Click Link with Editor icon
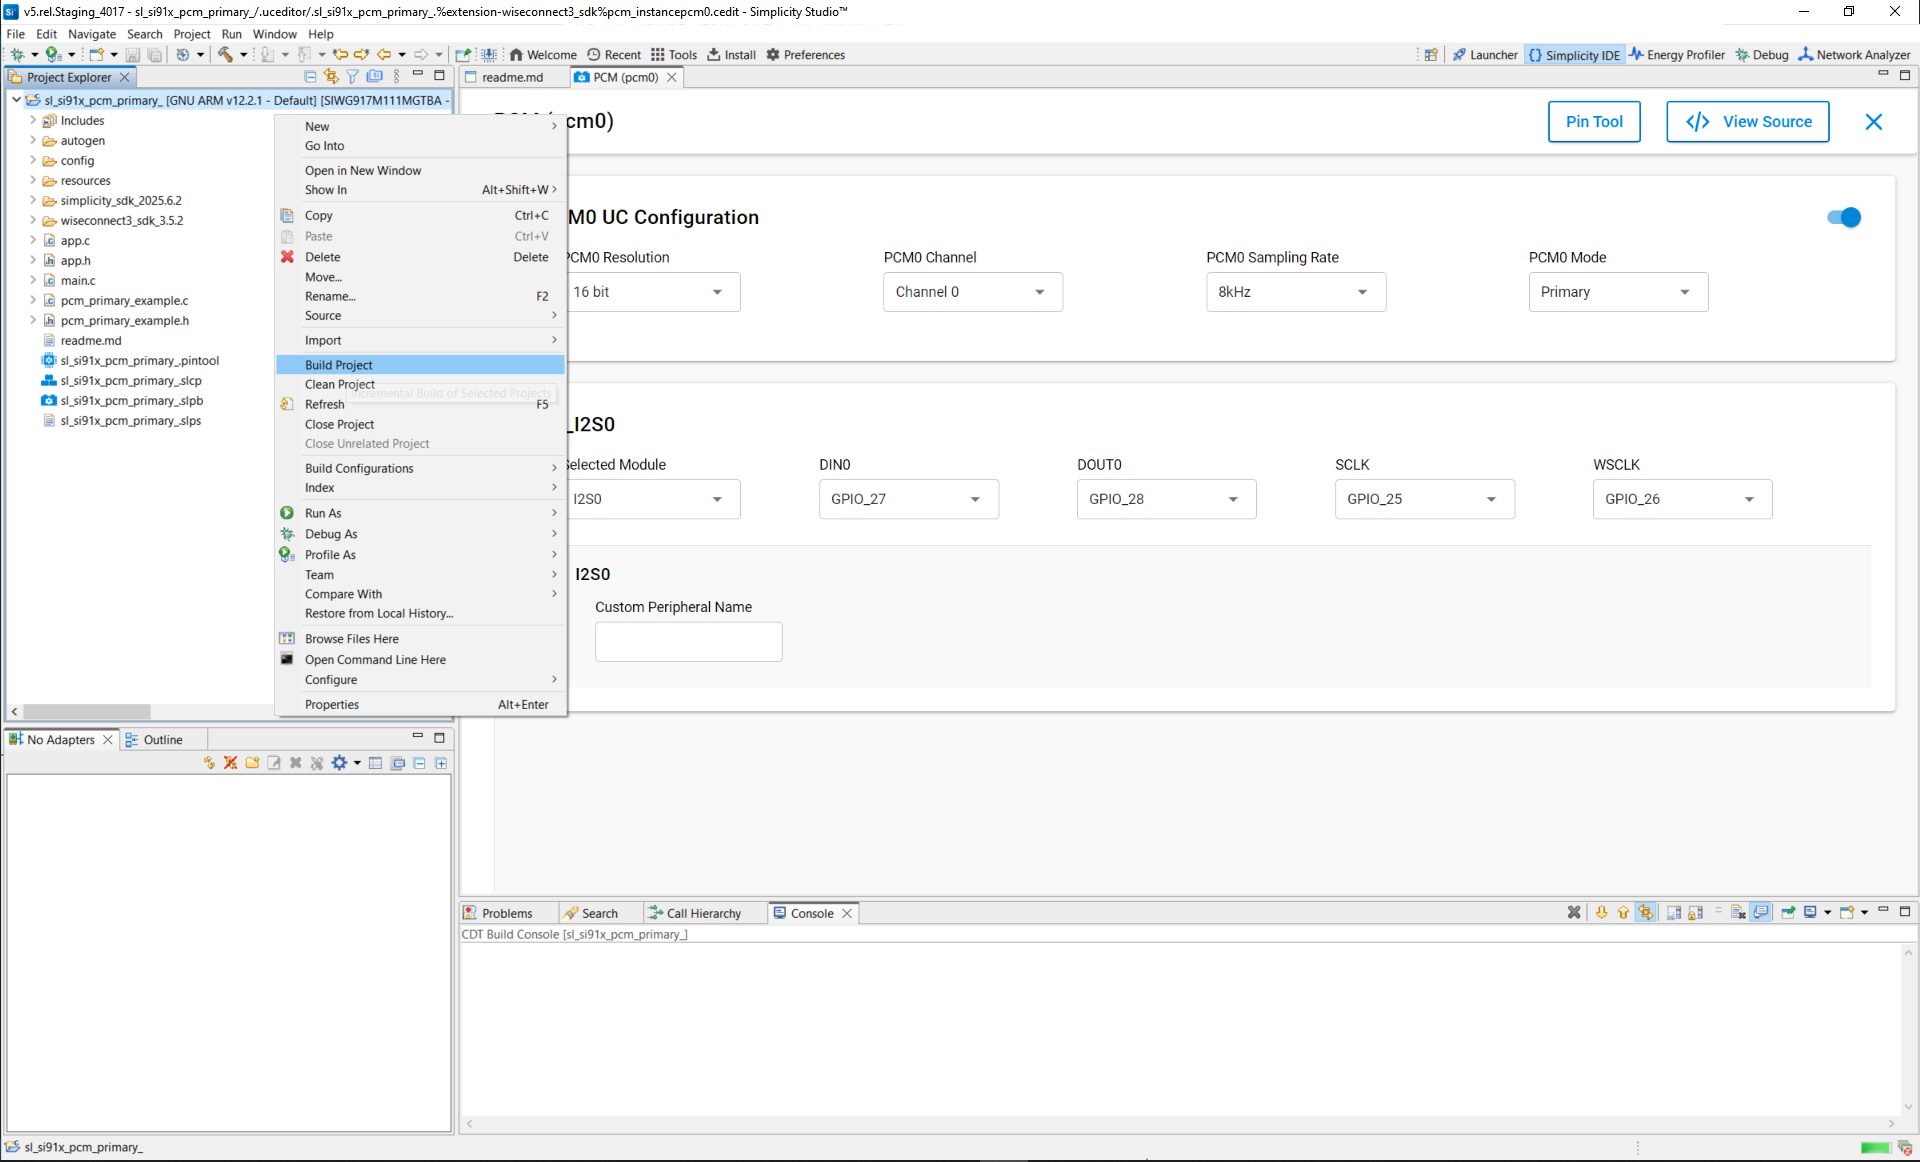This screenshot has width=1920, height=1162. [331, 77]
